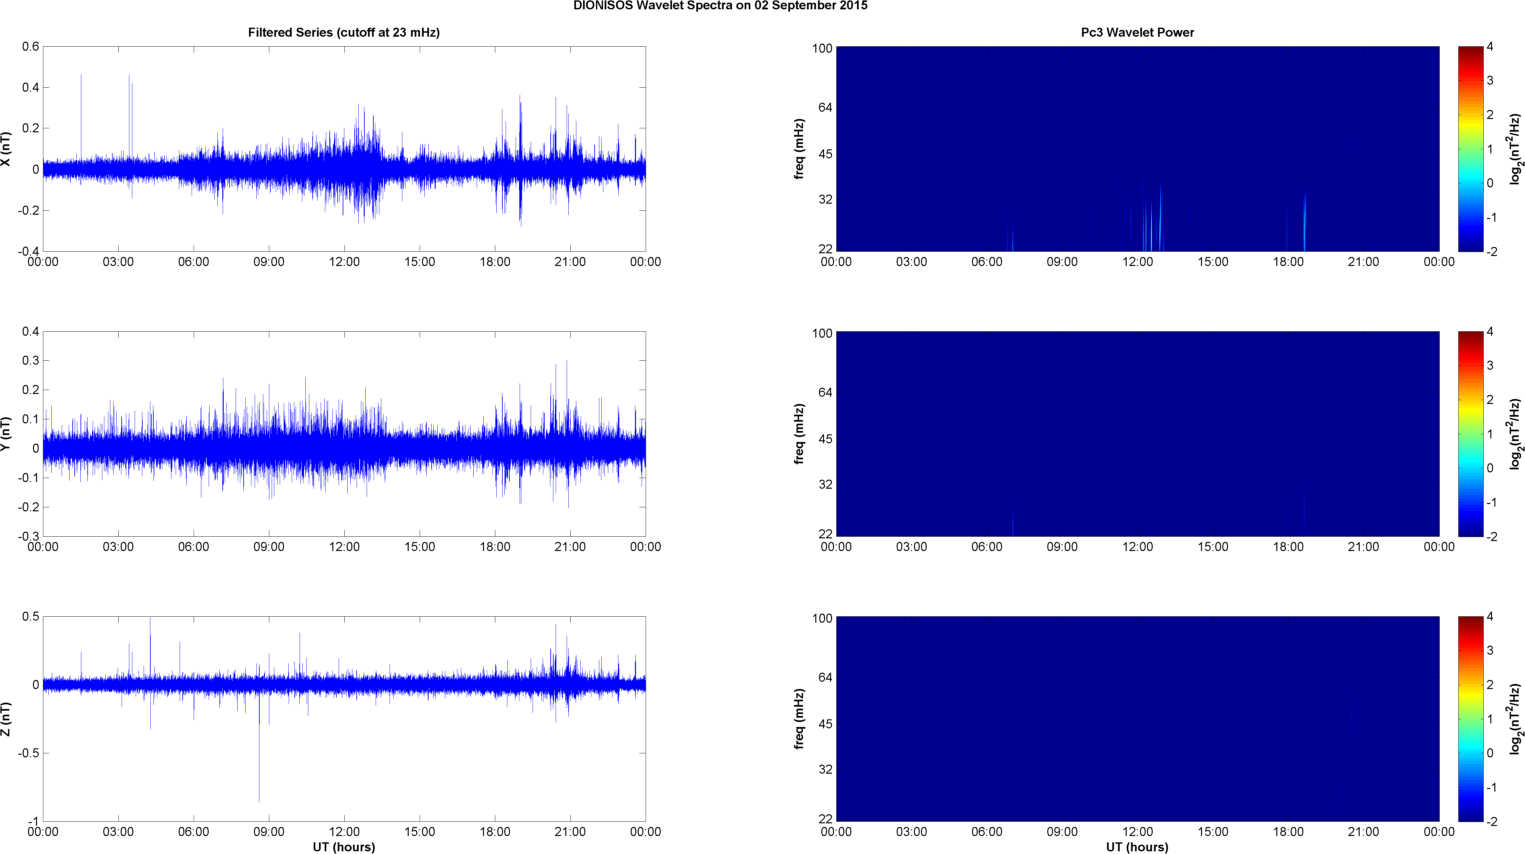
Task: Click the 0.5 tick on the Z plot
Action: (x=31, y=617)
